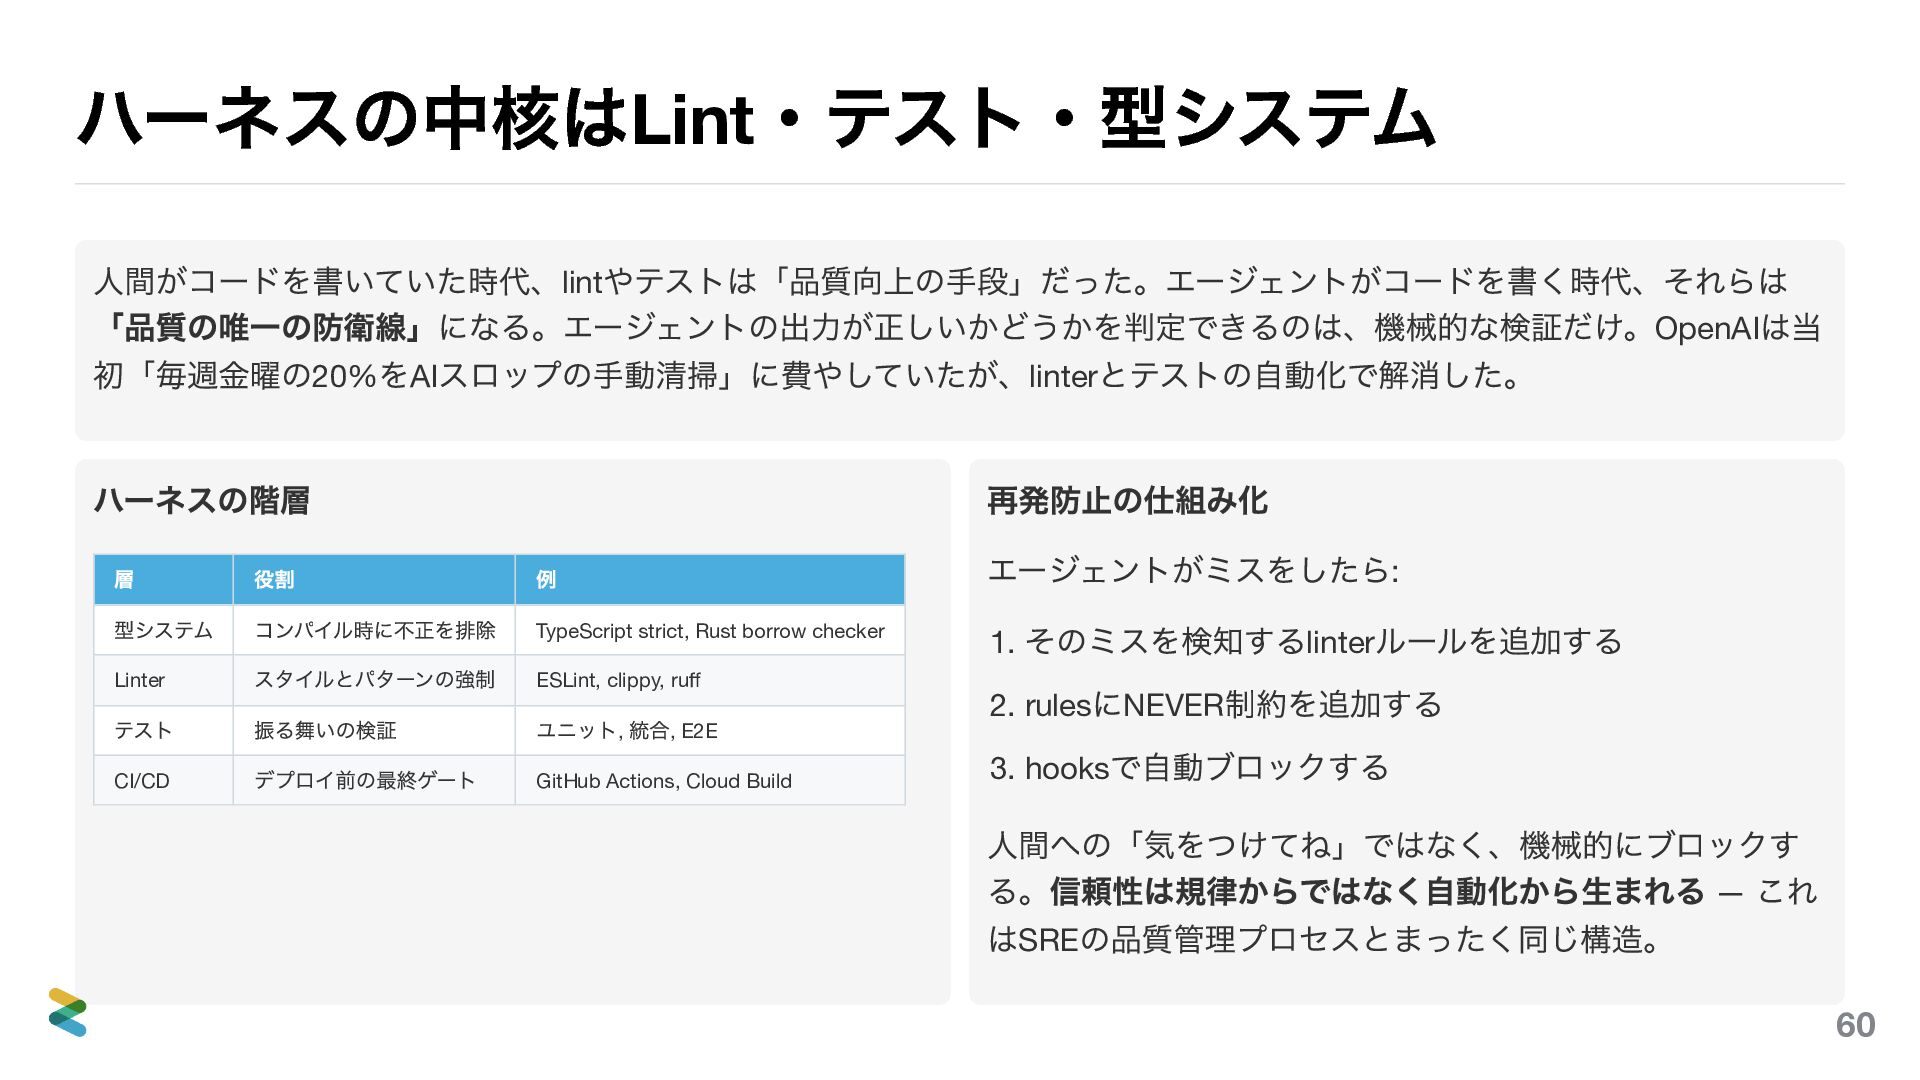Click list item about hooks自動ブロック
1920x1080 pixels.
click(x=1190, y=768)
